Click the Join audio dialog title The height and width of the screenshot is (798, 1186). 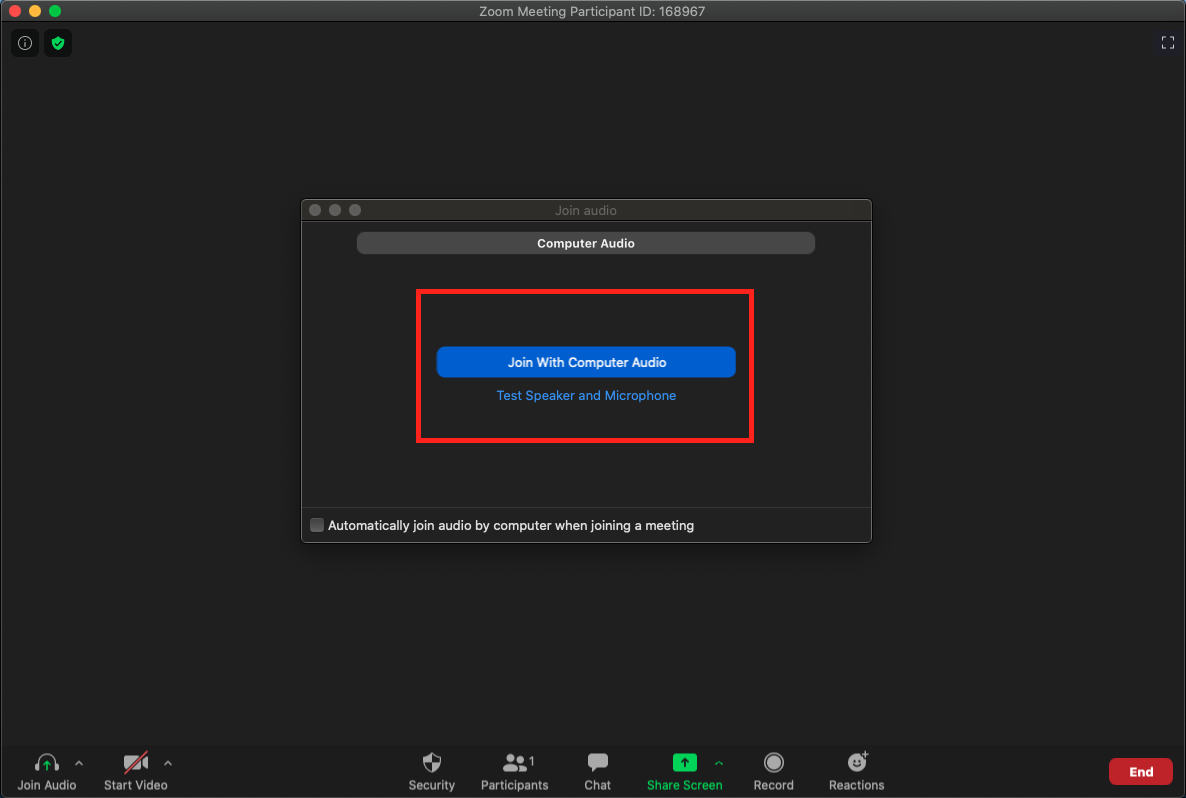click(x=586, y=210)
